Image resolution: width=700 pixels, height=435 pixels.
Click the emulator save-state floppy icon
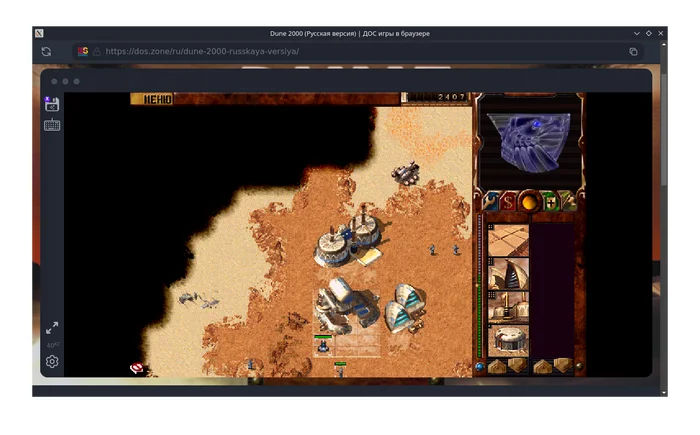pos(52,104)
